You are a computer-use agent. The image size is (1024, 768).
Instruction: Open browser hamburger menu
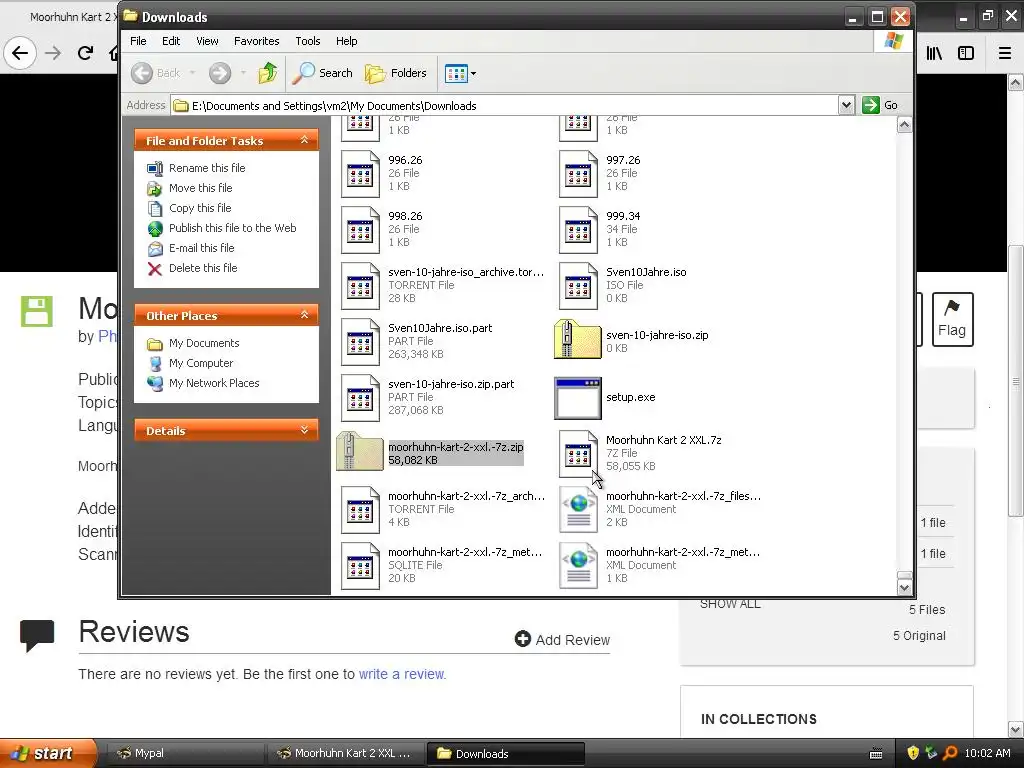pyautogui.click(x=1004, y=53)
